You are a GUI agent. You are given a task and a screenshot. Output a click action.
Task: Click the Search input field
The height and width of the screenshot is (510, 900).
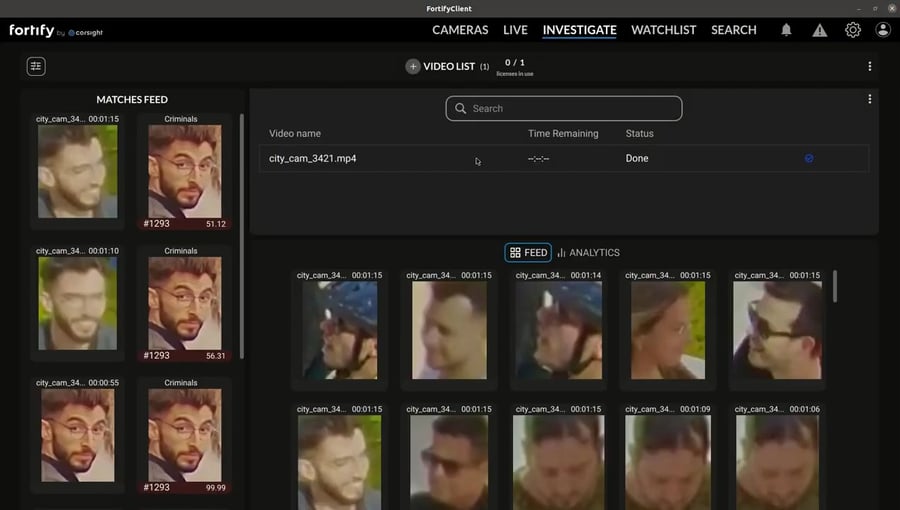coord(575,108)
